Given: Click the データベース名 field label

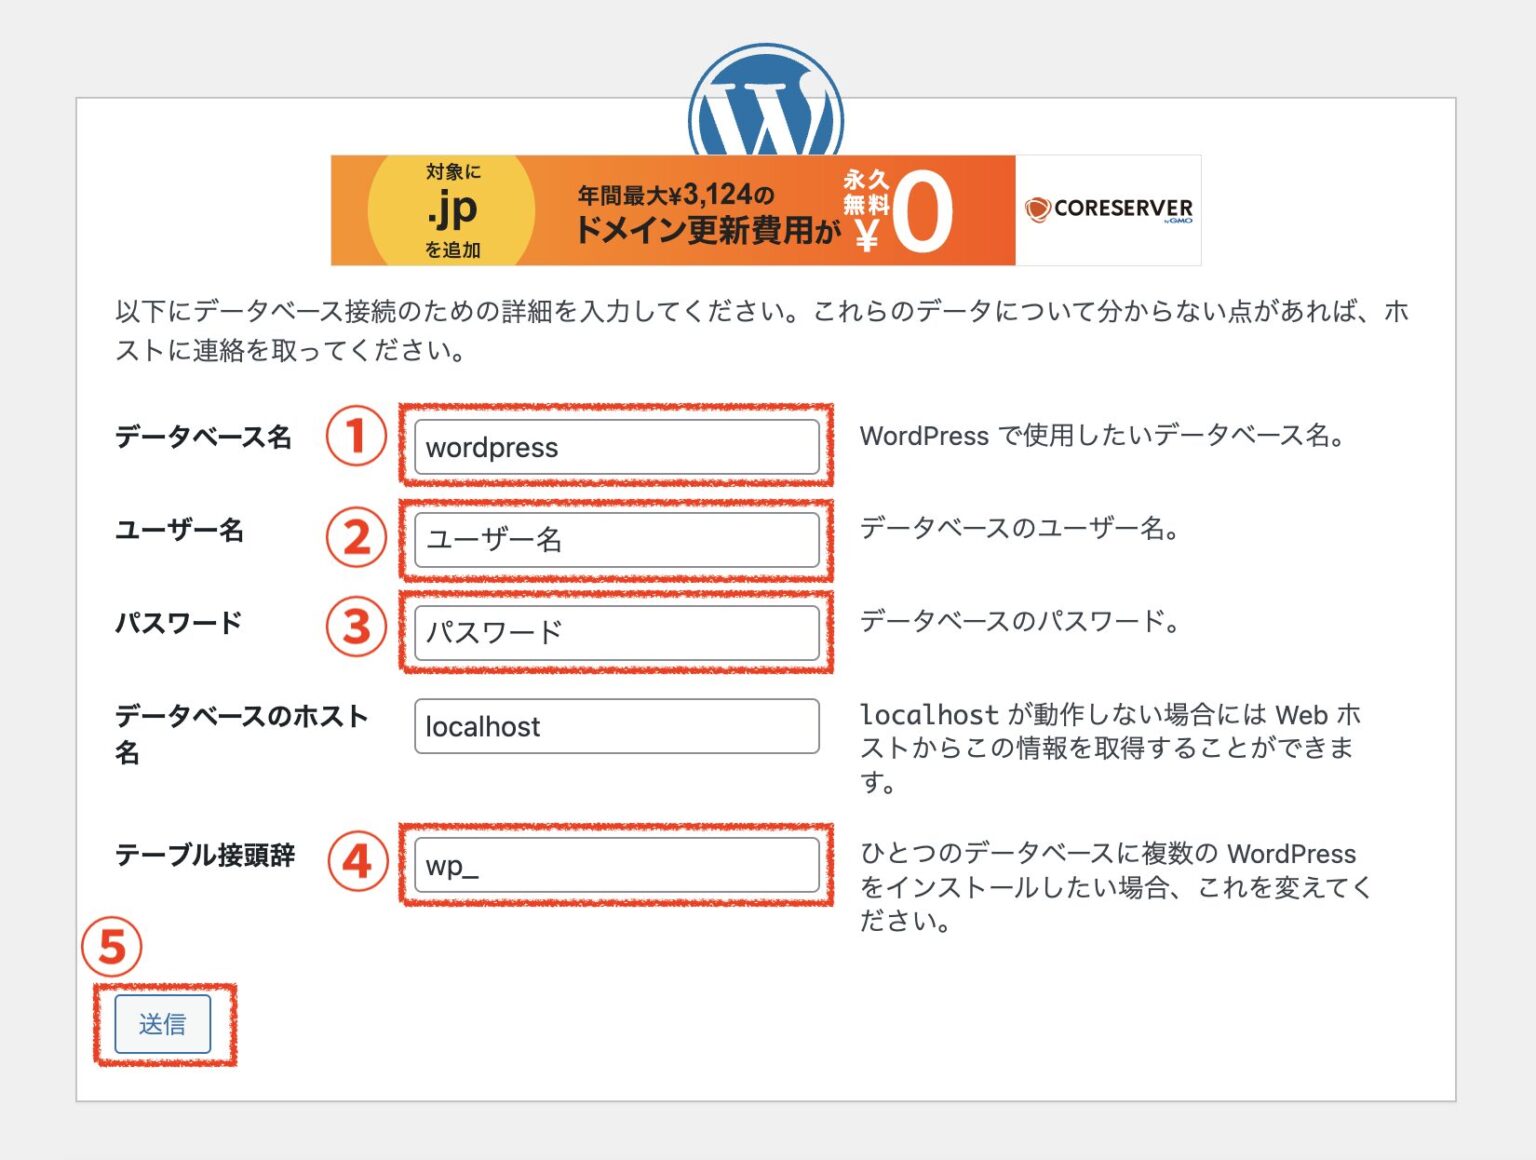Looking at the screenshot, I should 202,436.
